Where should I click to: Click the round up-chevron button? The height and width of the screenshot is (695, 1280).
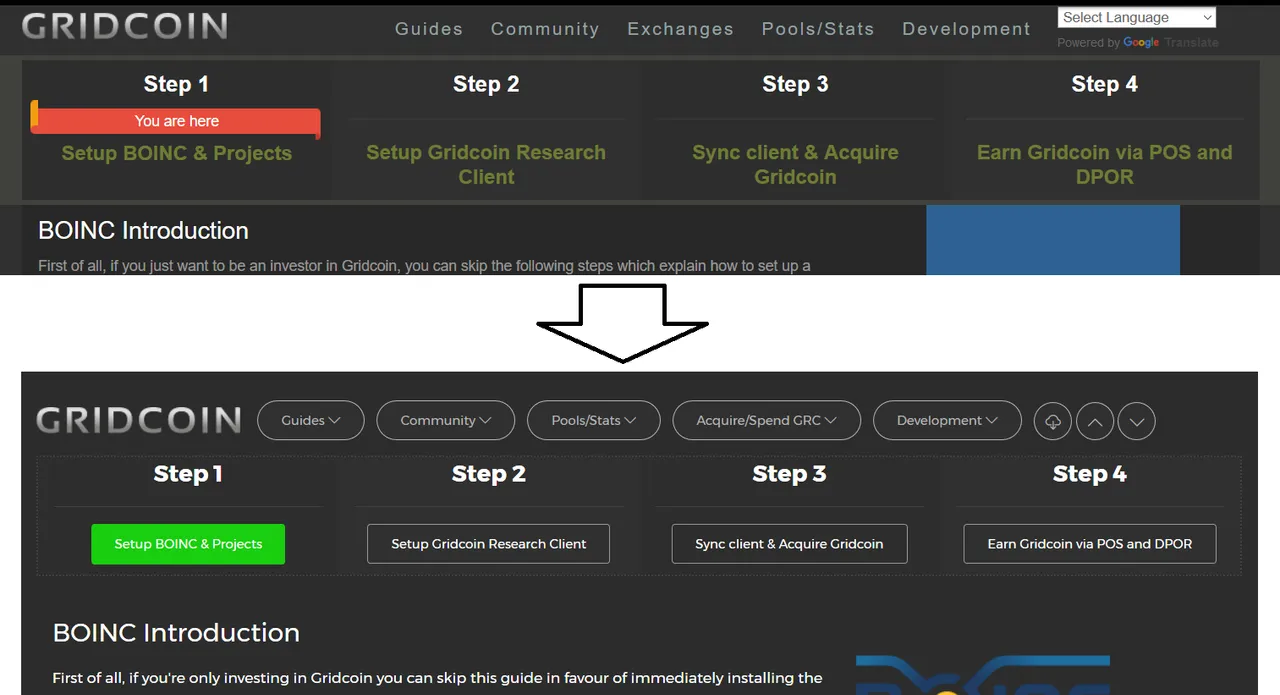click(x=1095, y=421)
